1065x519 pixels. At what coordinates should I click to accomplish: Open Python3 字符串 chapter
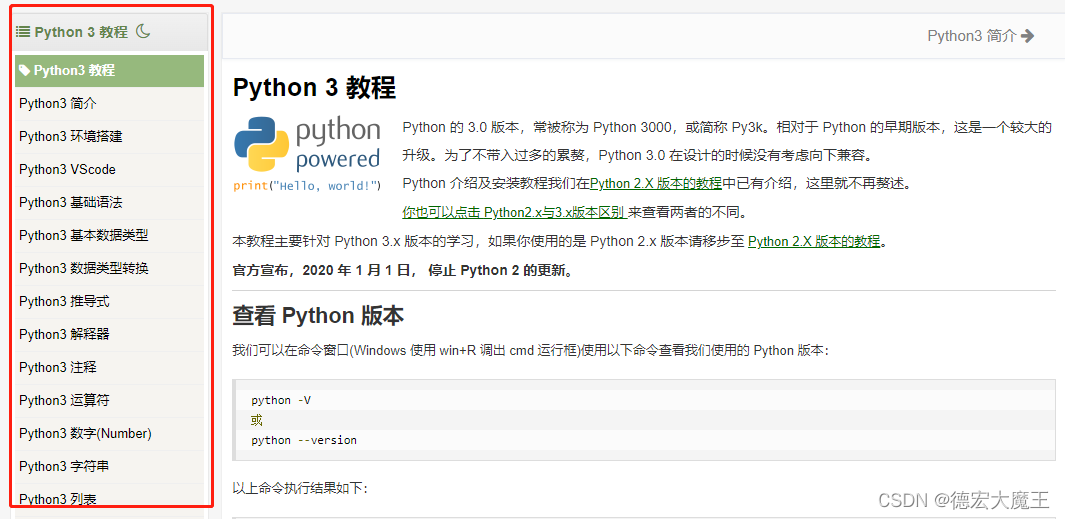click(109, 467)
